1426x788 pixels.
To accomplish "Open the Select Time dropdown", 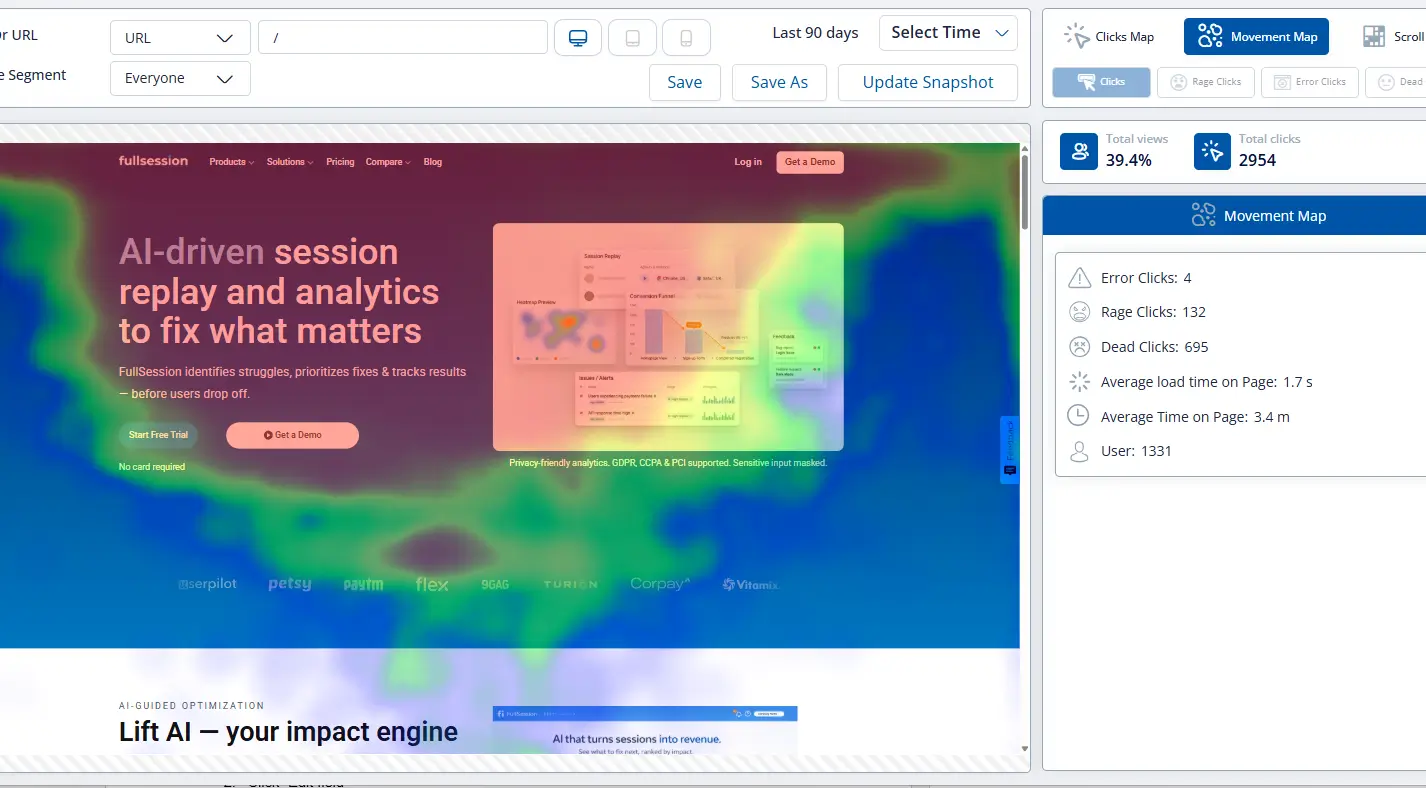I will (948, 33).
